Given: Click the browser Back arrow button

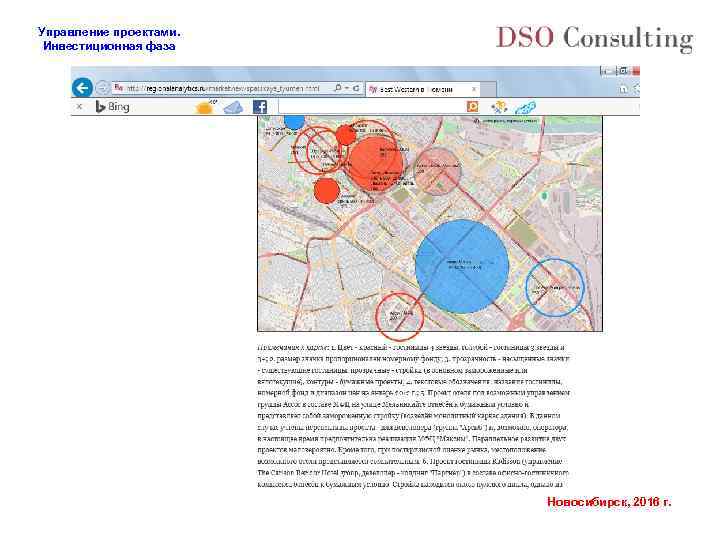Looking at the screenshot, I should point(83,87).
